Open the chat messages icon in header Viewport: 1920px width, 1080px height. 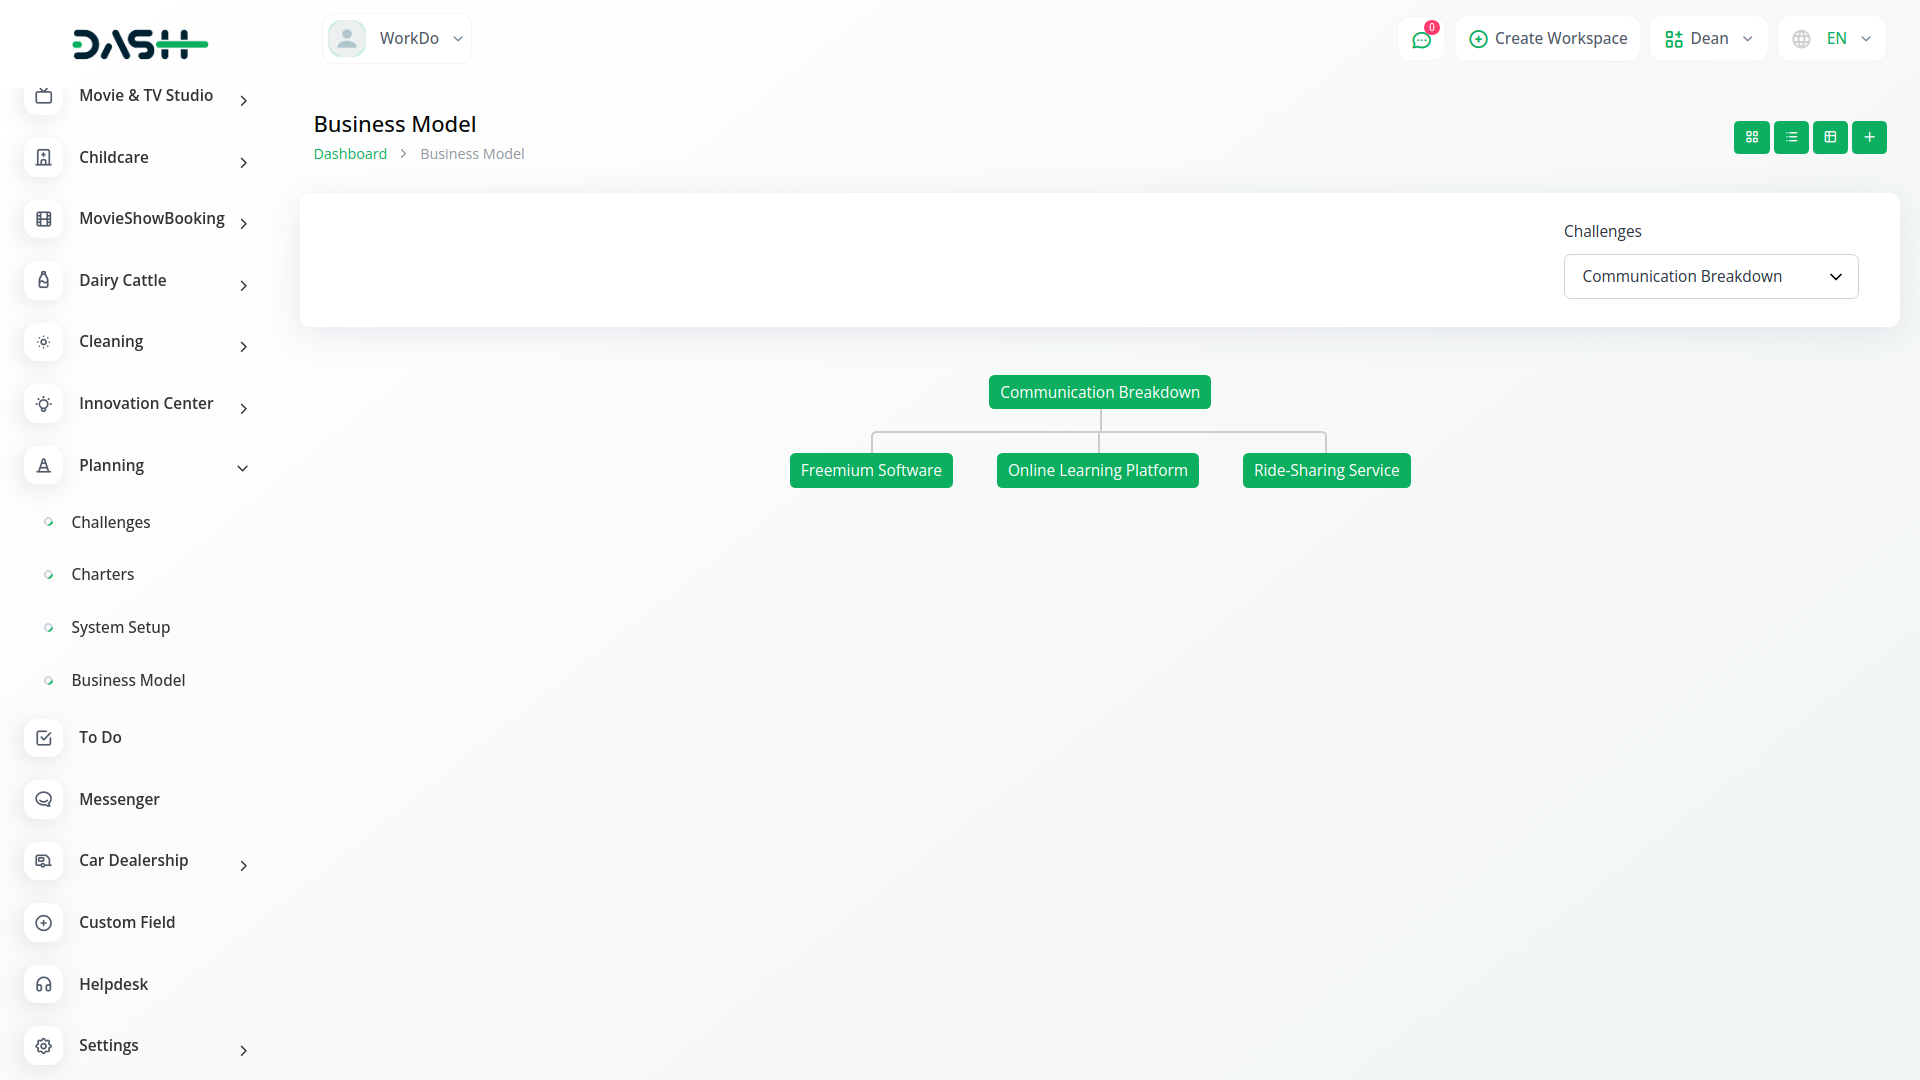[1421, 39]
